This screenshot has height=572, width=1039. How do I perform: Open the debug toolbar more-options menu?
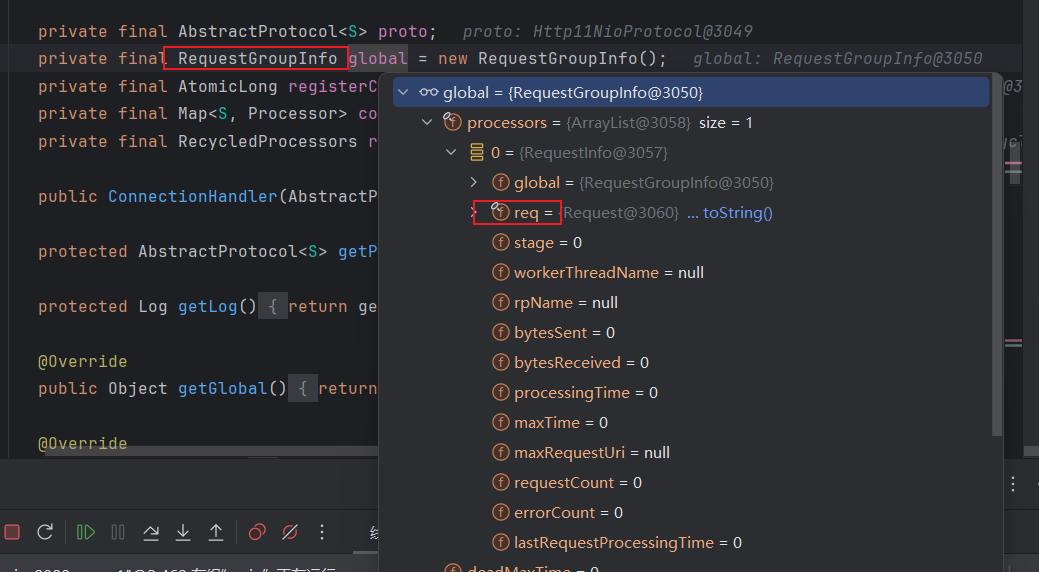click(x=322, y=532)
